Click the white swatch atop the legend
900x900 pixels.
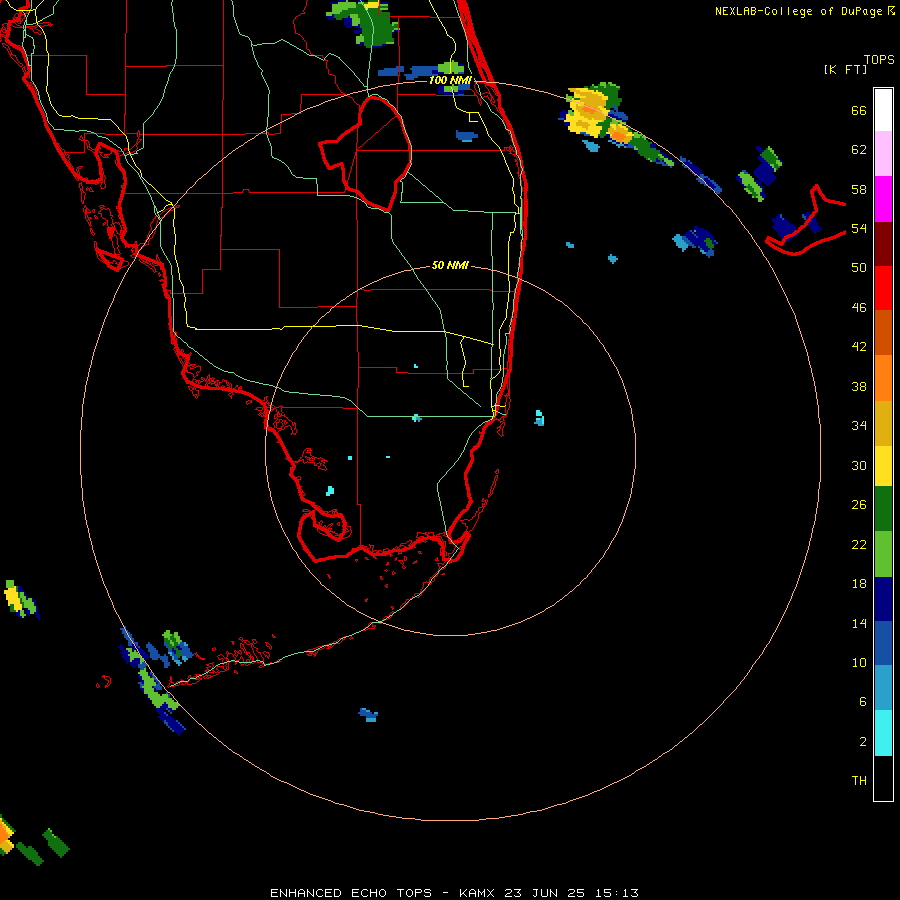click(883, 110)
